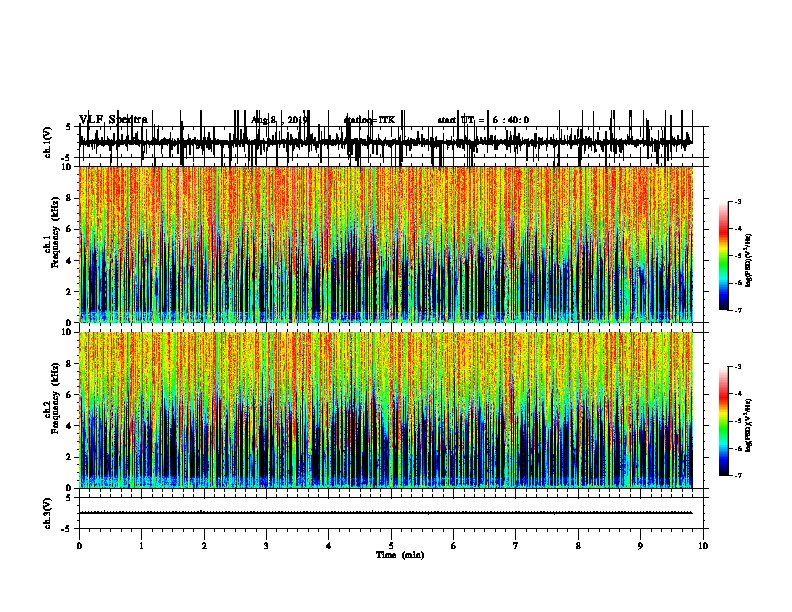Click time axis tick label "3"
The width and height of the screenshot is (792, 612).
[266, 546]
